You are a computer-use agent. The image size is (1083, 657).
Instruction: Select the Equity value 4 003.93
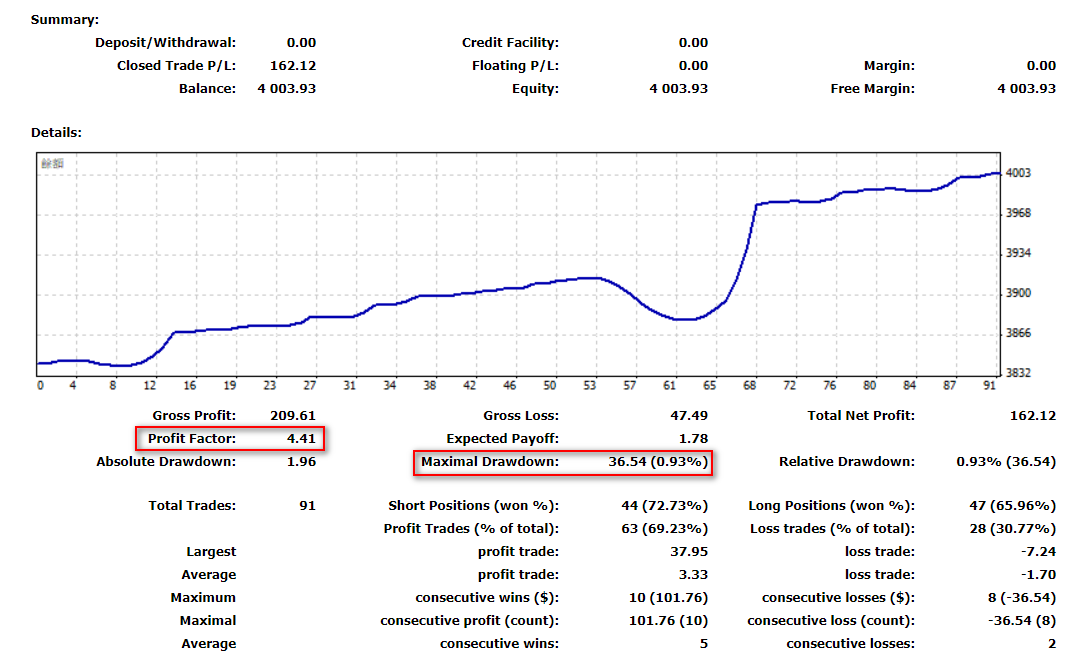678,88
